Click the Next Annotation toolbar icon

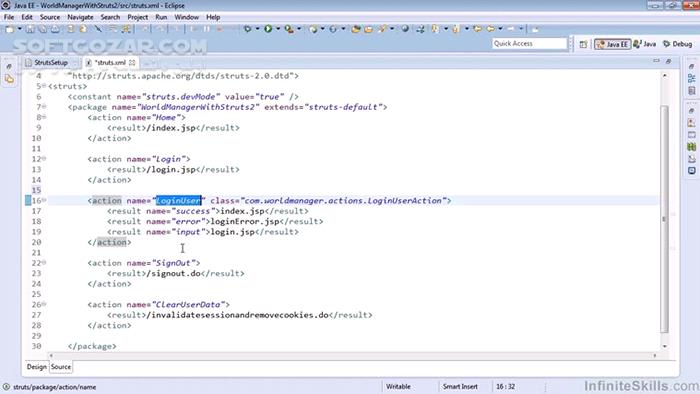(435, 29)
